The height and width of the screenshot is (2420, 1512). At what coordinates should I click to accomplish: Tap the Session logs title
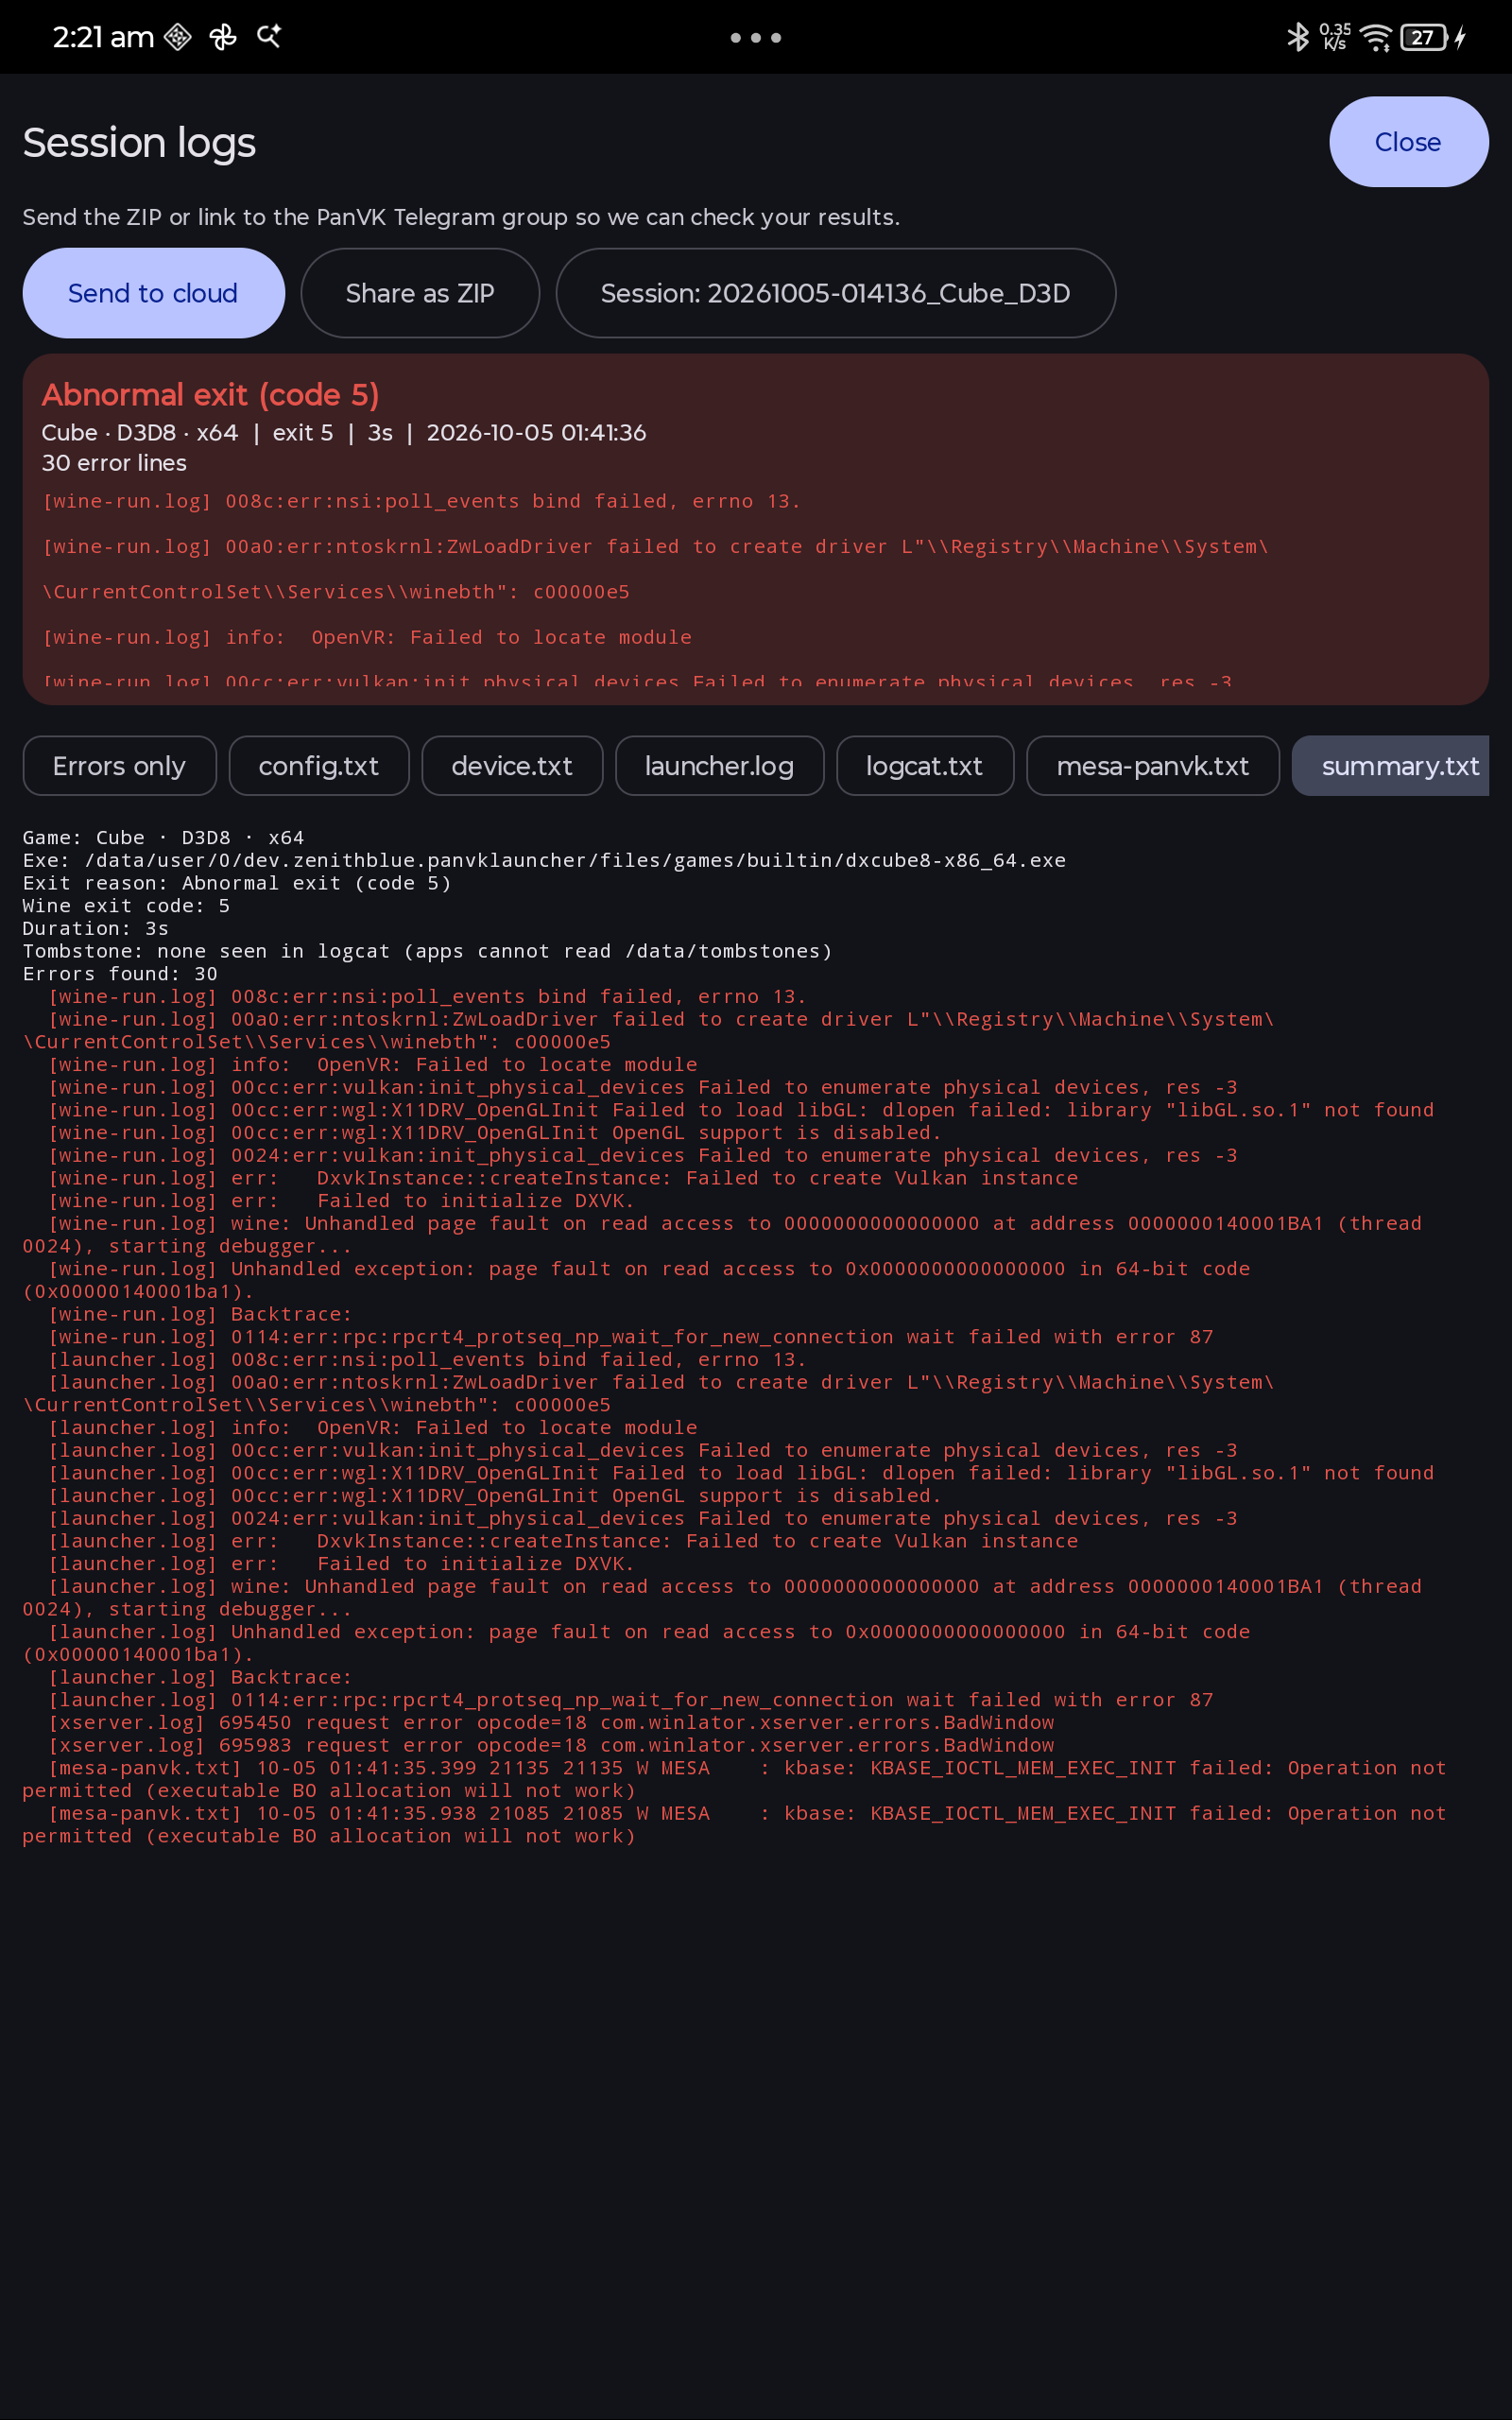point(139,142)
